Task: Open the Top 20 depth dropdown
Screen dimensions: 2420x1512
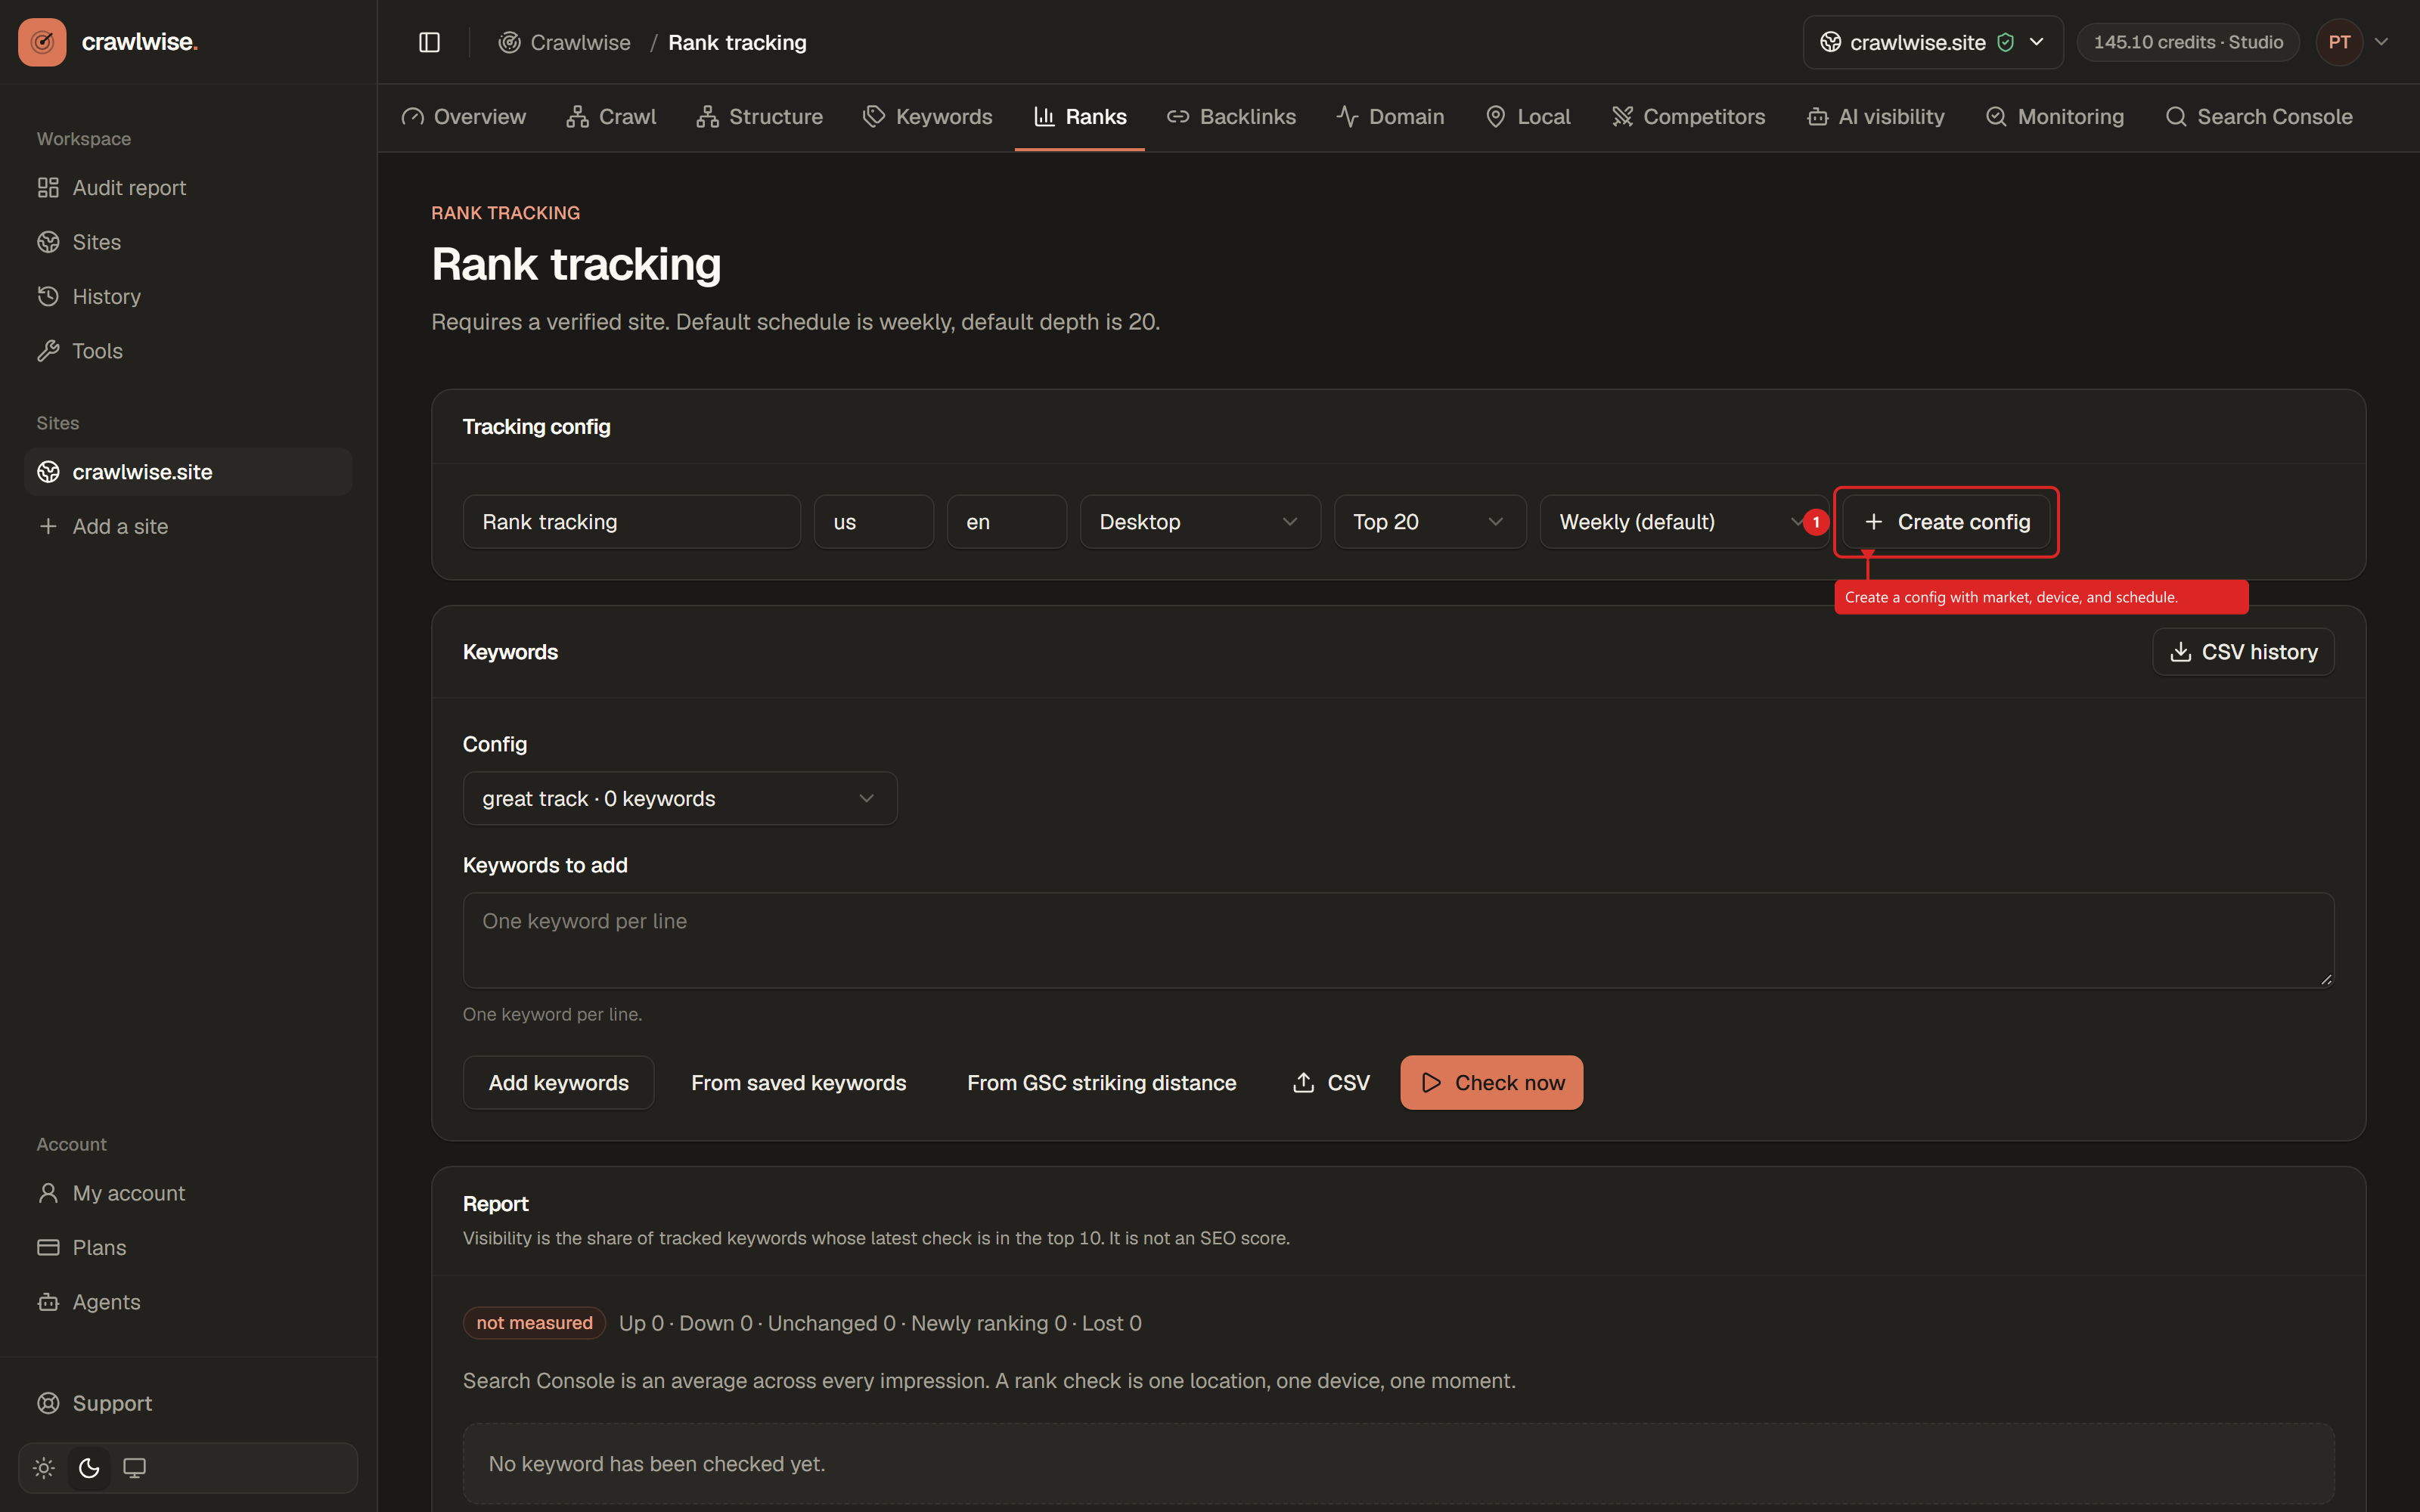Action: [1429, 521]
